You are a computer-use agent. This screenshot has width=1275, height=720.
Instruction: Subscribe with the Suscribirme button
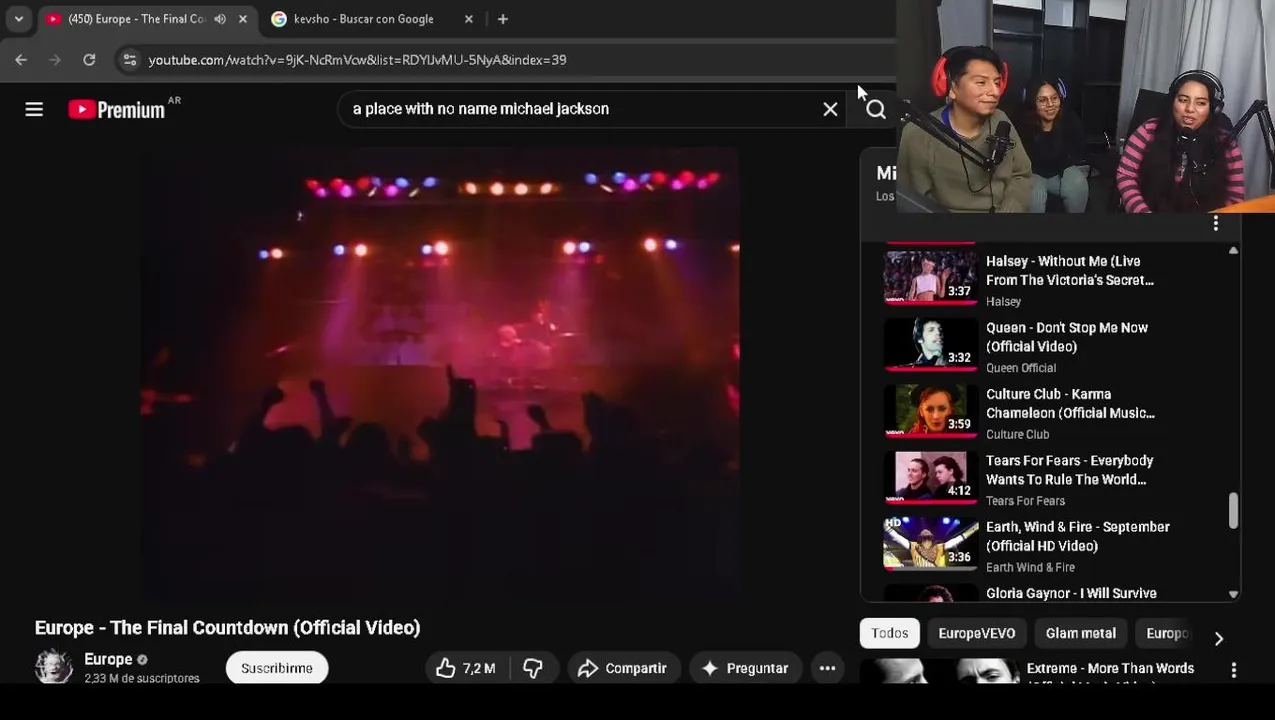[277, 668]
